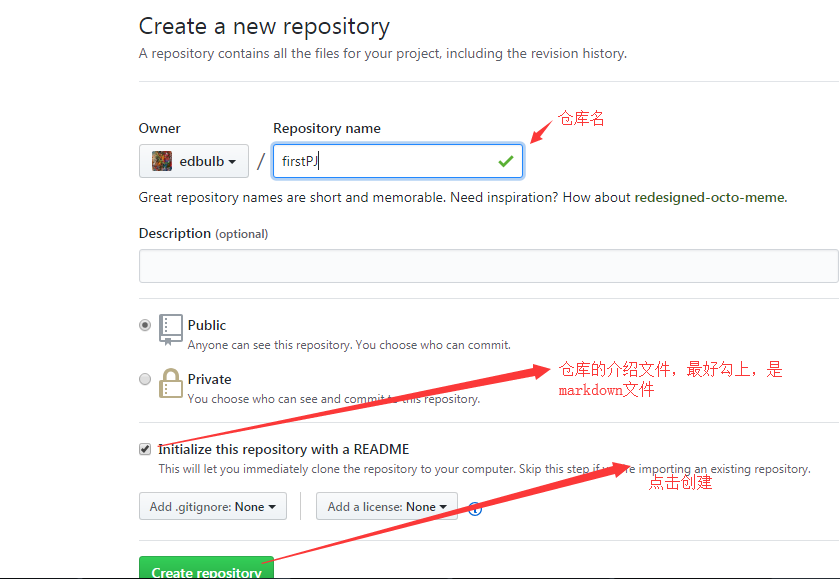The height and width of the screenshot is (579, 840).
Task: Click the Description (optional) label
Action: [204, 234]
